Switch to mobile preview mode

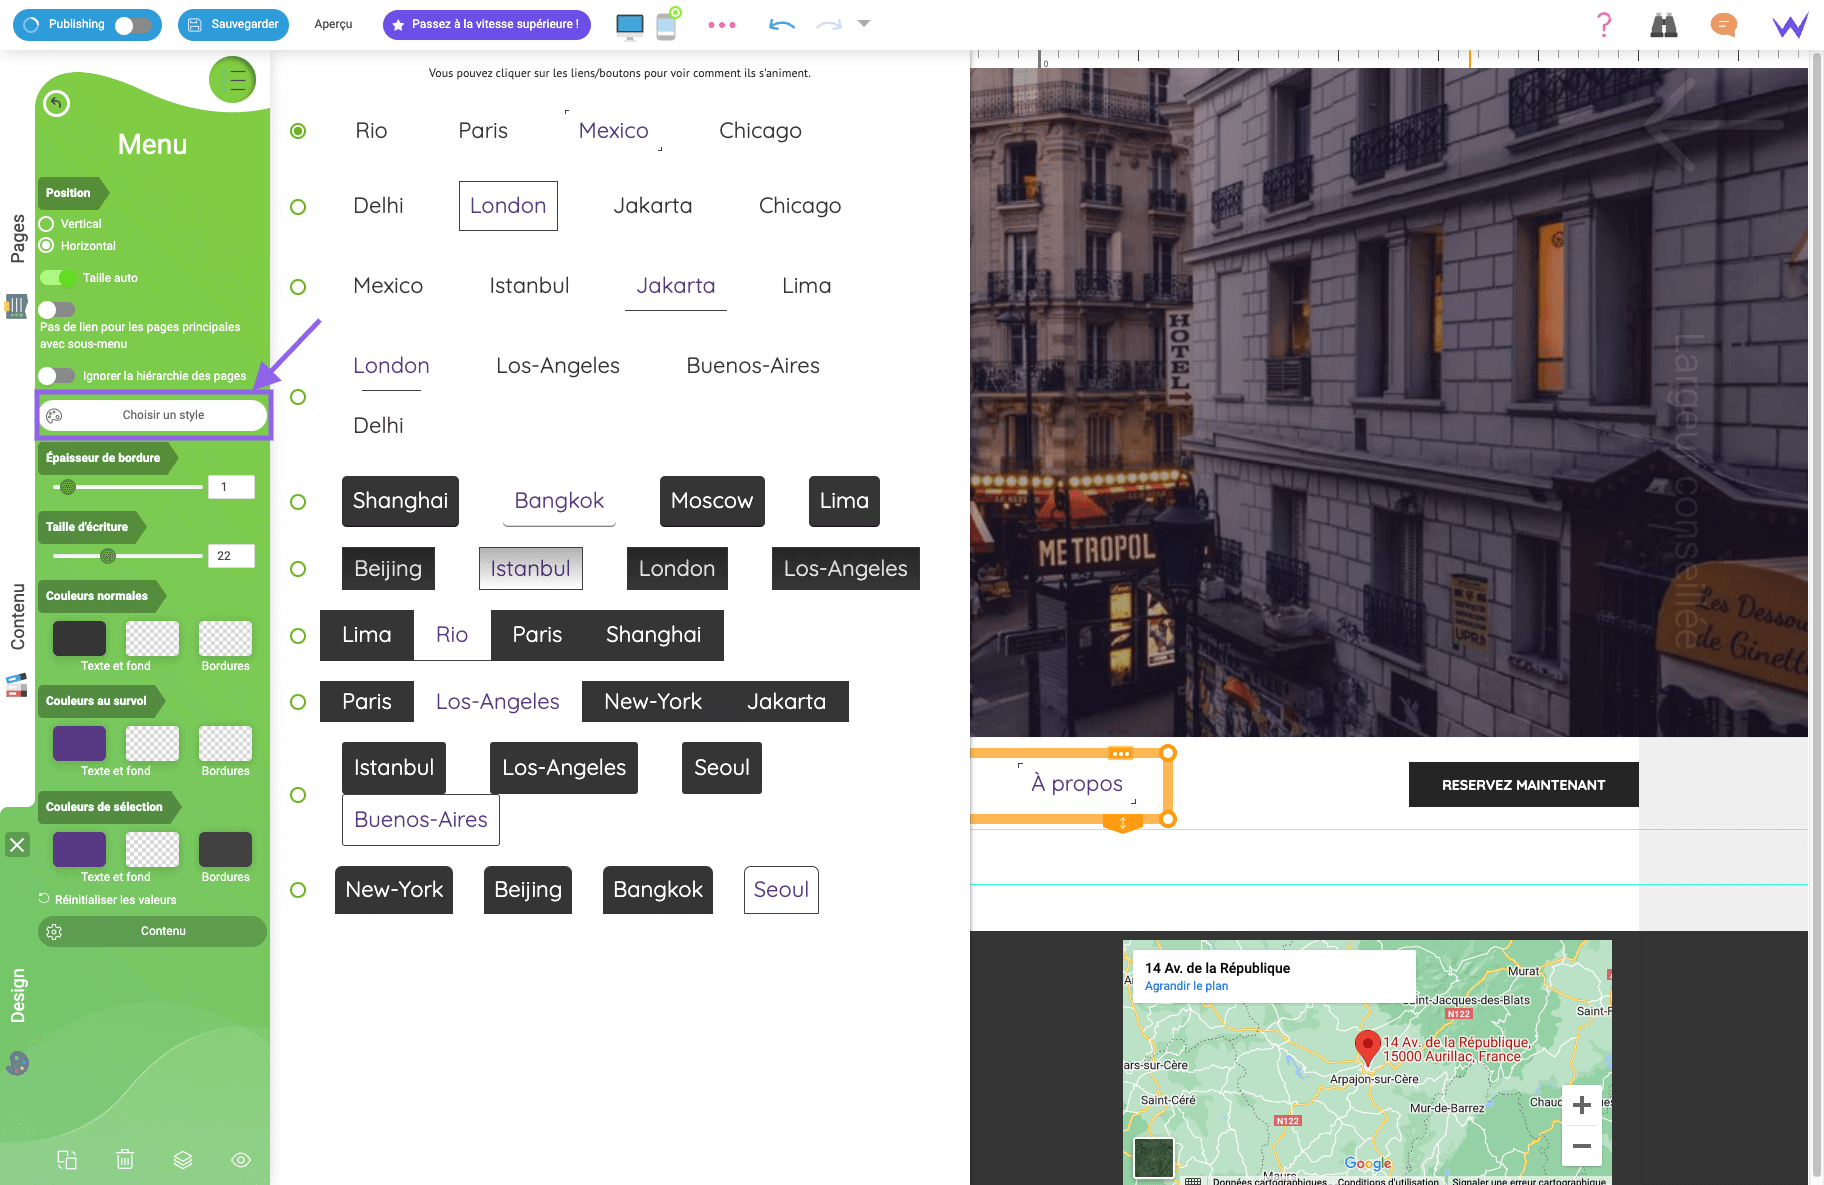tap(665, 25)
